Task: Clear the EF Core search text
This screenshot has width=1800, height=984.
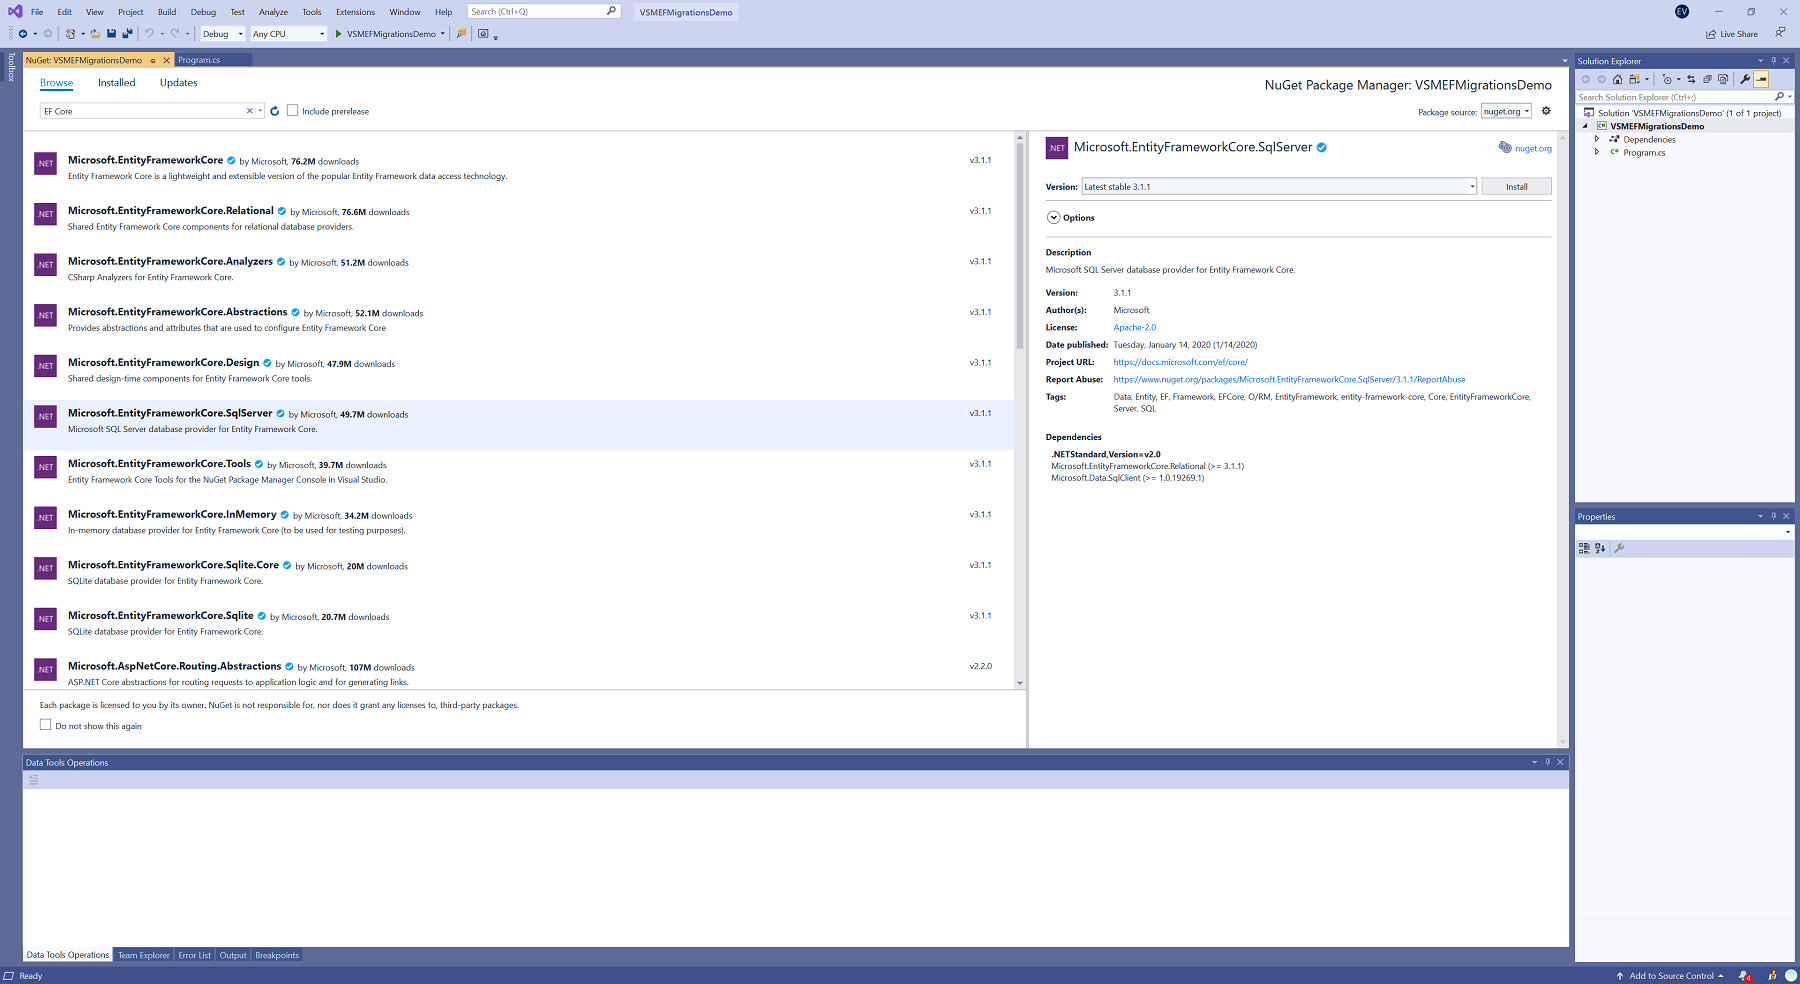Action: (x=249, y=111)
